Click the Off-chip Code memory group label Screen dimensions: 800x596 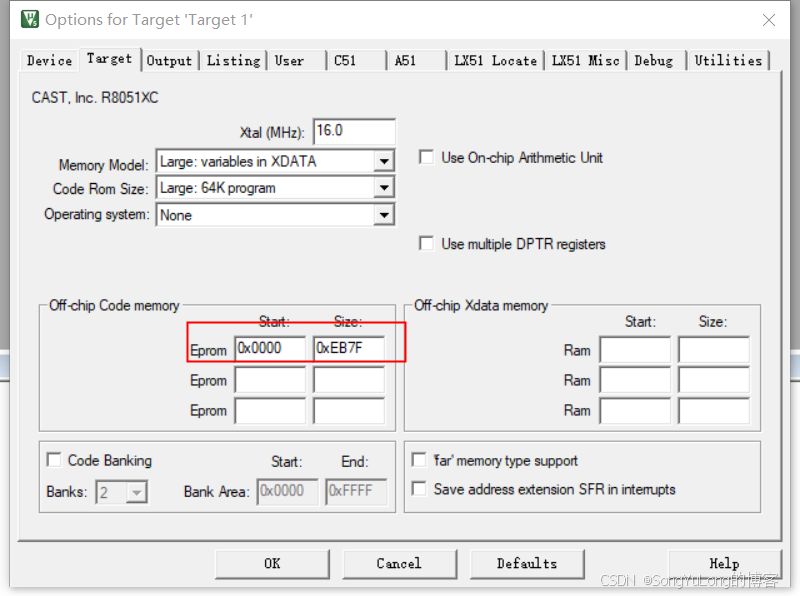click(114, 305)
